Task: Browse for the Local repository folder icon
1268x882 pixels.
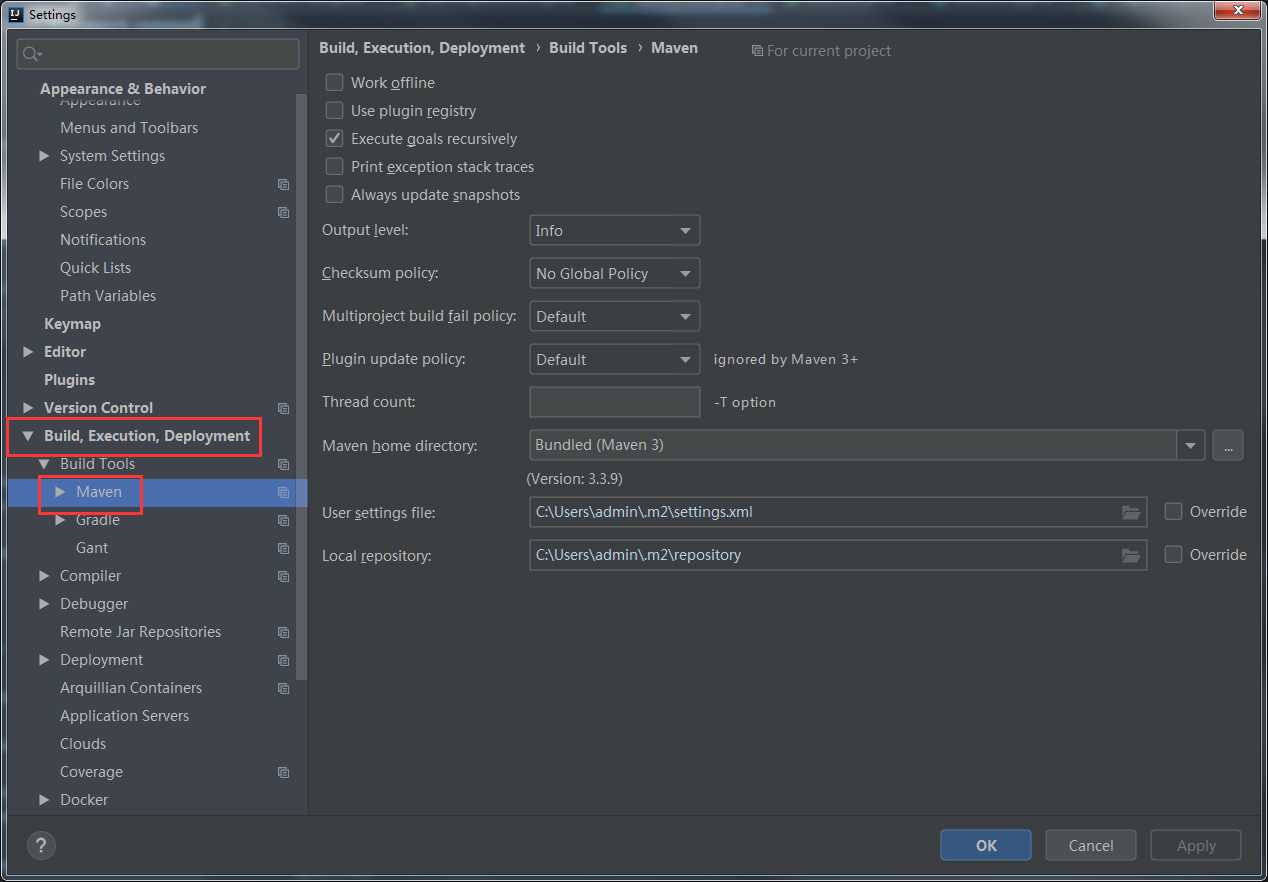Action: (1131, 554)
